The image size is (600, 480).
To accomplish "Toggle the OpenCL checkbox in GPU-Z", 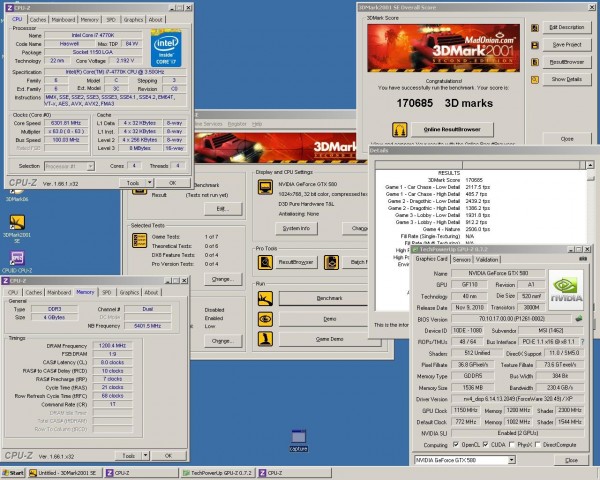I will click(456, 444).
